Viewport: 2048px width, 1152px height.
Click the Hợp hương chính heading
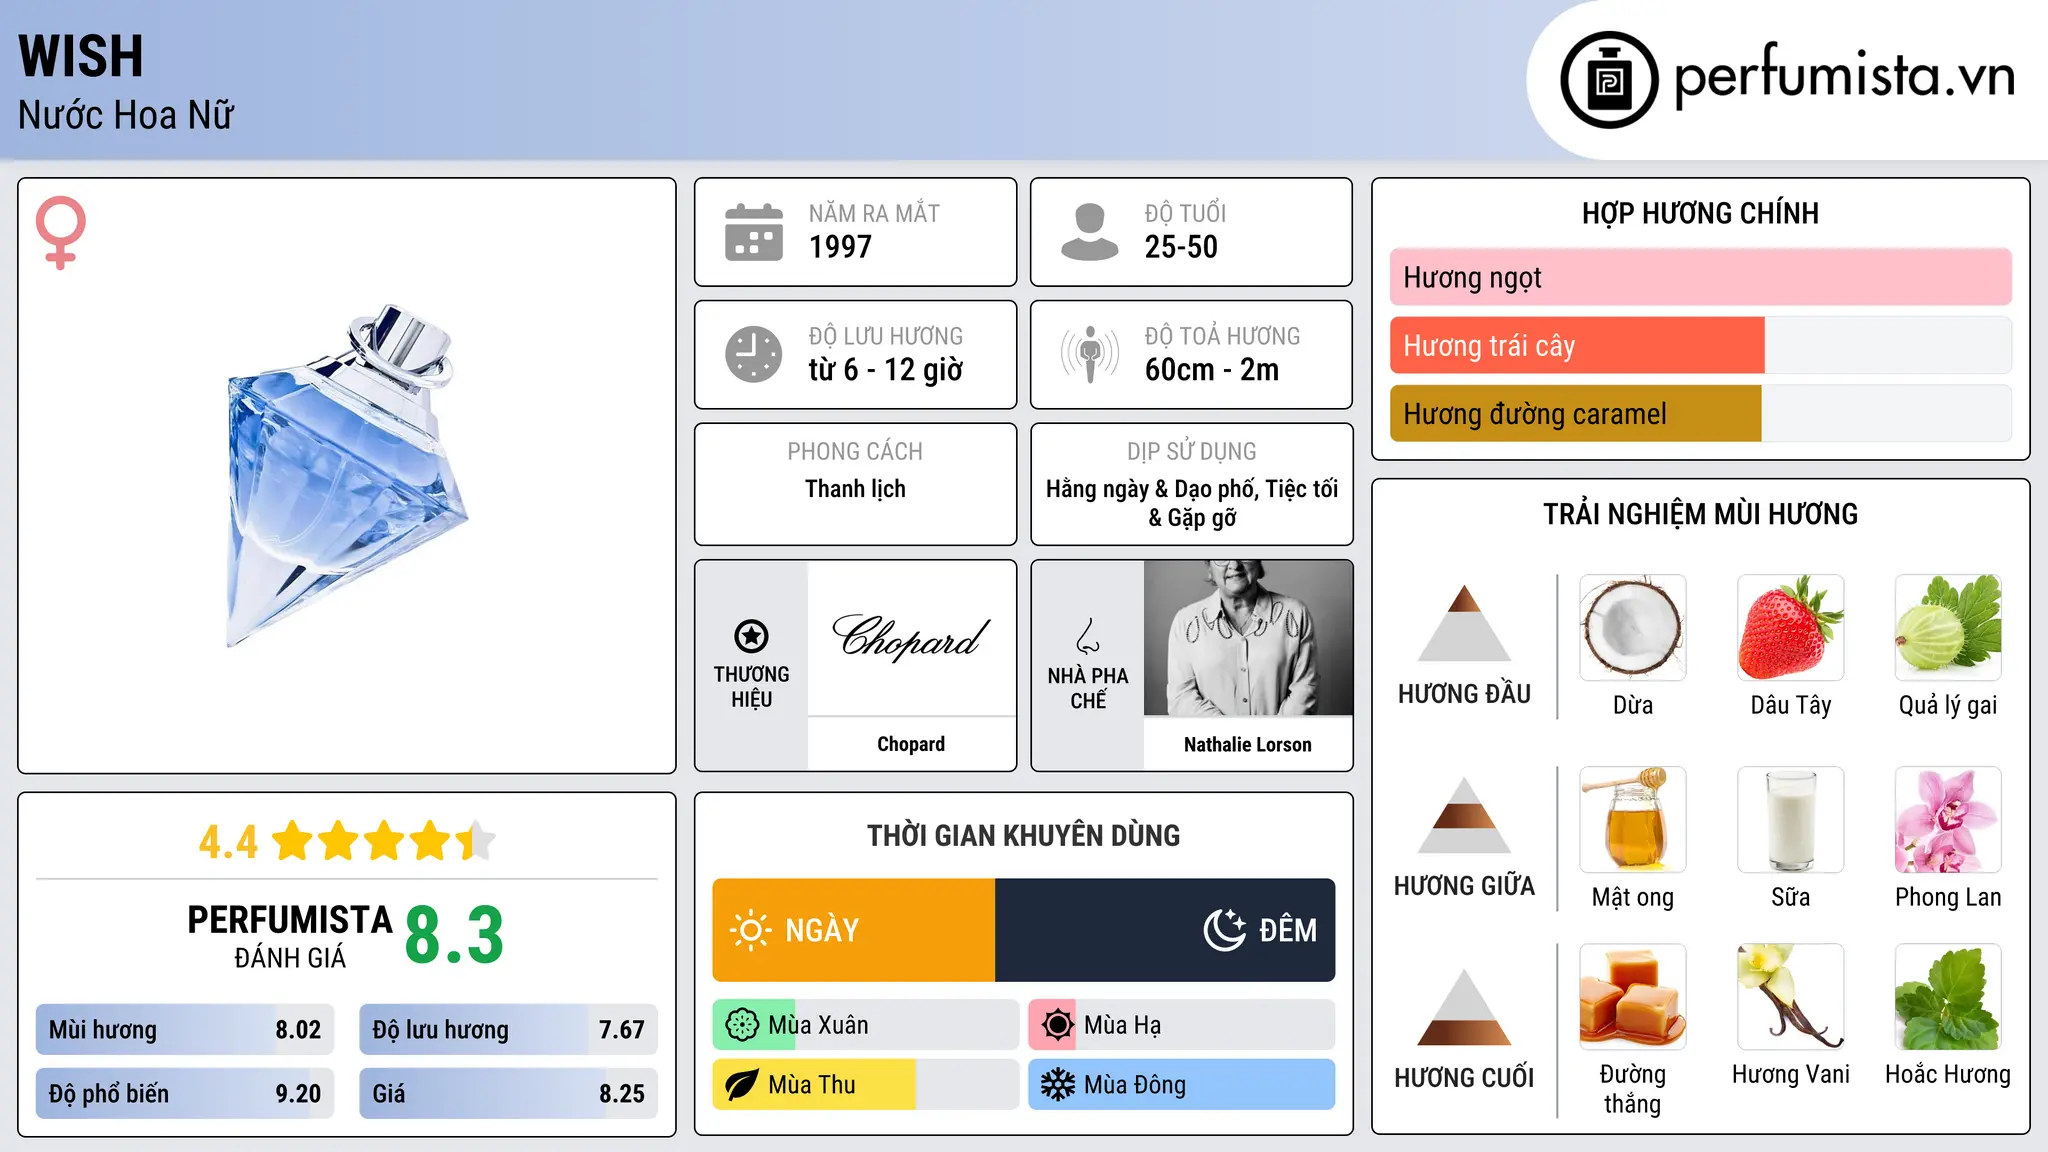1700,213
